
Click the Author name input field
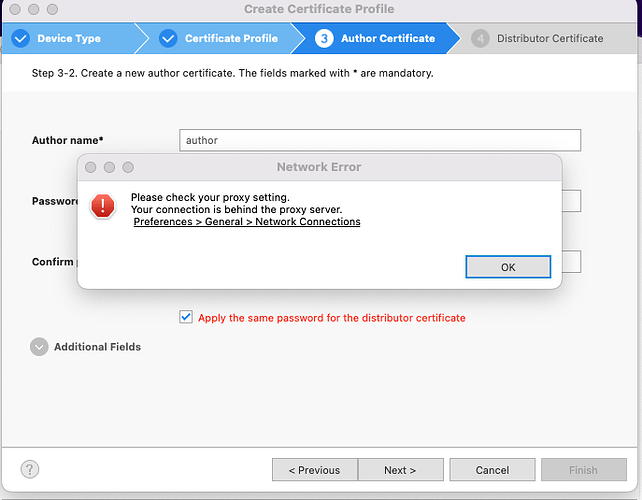pyautogui.click(x=380, y=140)
